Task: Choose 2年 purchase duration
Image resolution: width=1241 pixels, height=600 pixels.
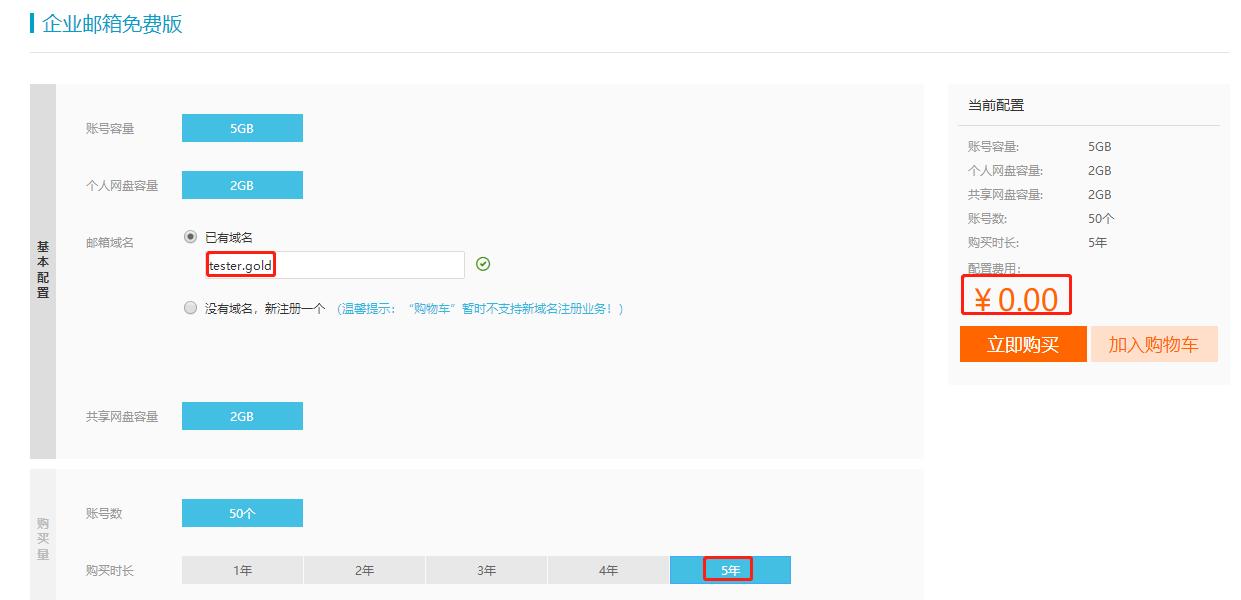Action: (364, 569)
